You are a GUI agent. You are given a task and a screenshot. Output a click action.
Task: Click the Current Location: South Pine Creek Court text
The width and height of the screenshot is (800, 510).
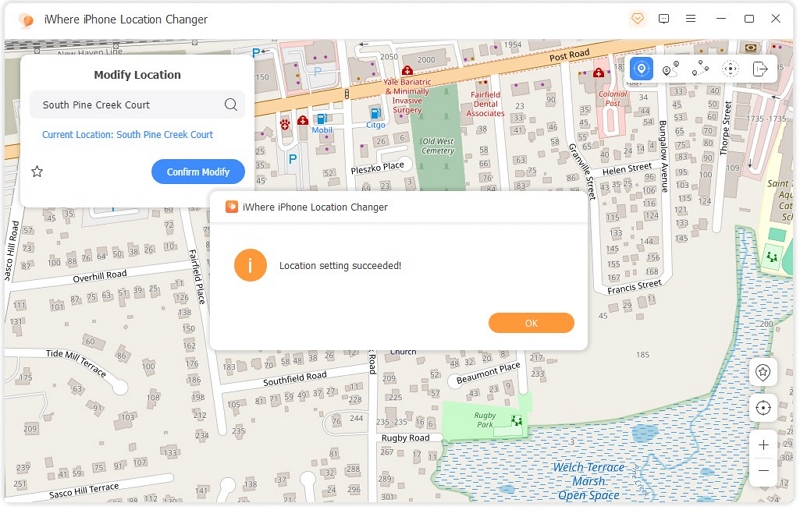coord(127,135)
